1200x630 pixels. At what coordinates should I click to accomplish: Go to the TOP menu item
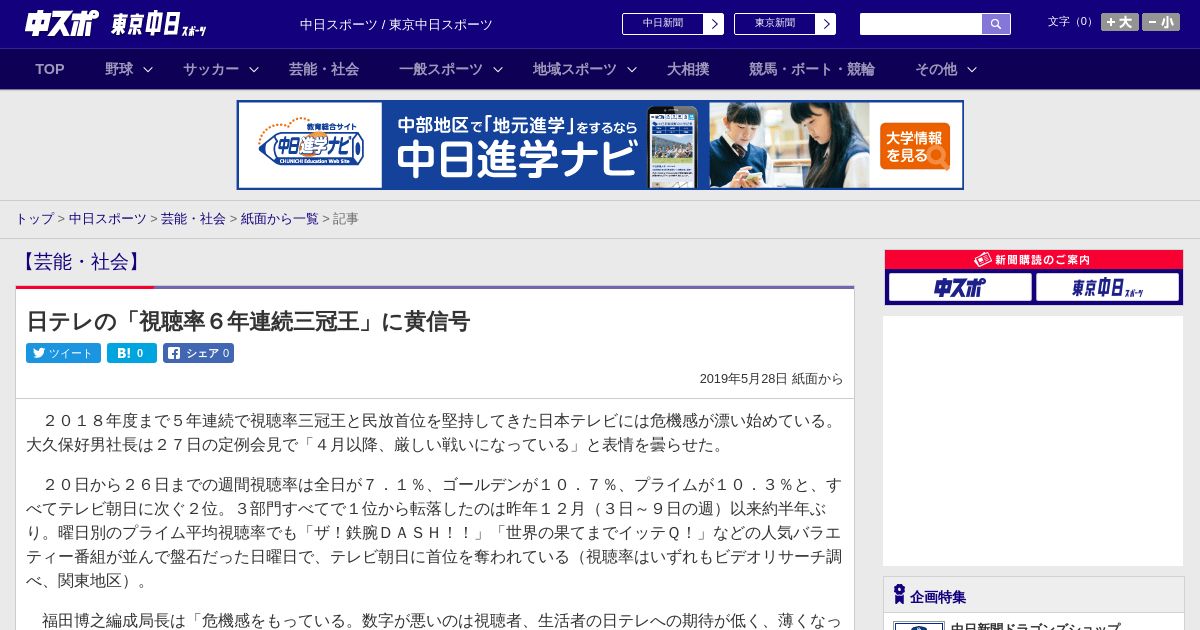50,69
